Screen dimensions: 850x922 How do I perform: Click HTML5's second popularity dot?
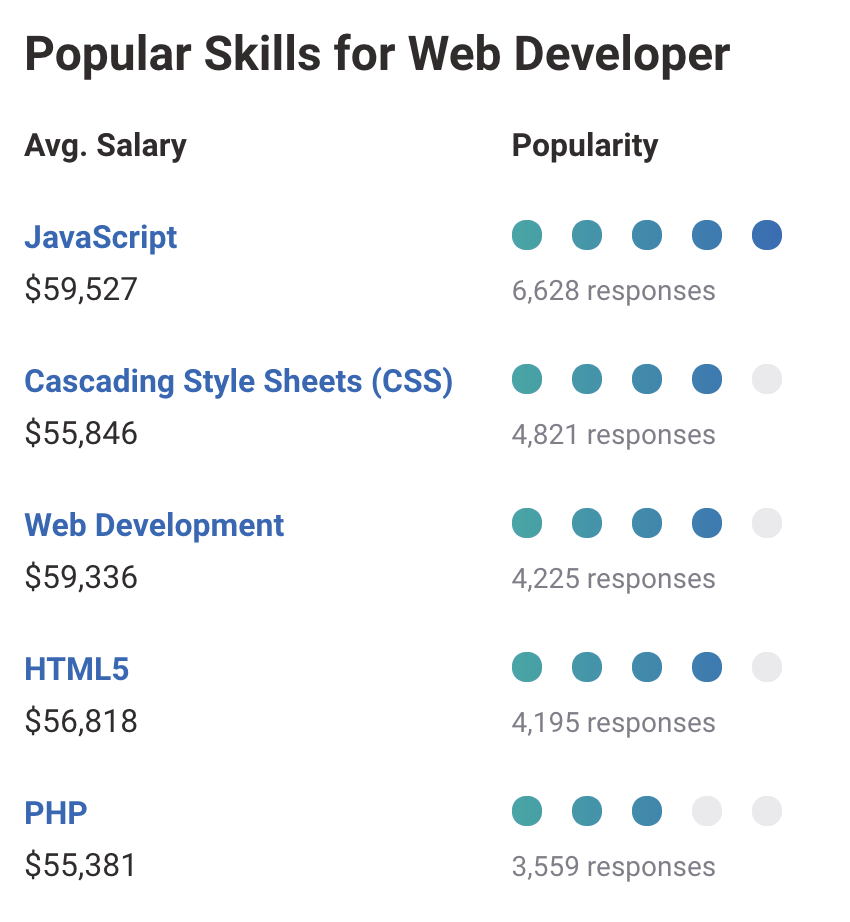point(587,667)
